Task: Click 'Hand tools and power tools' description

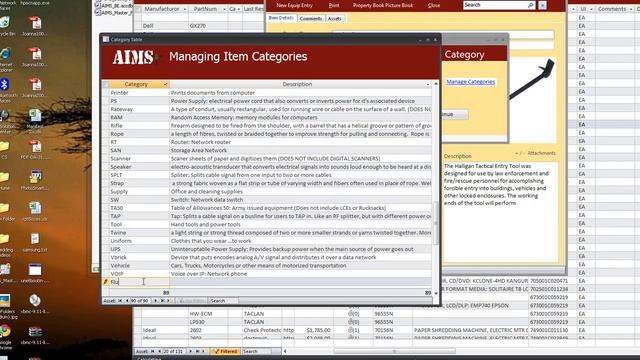Action: click(x=300, y=224)
